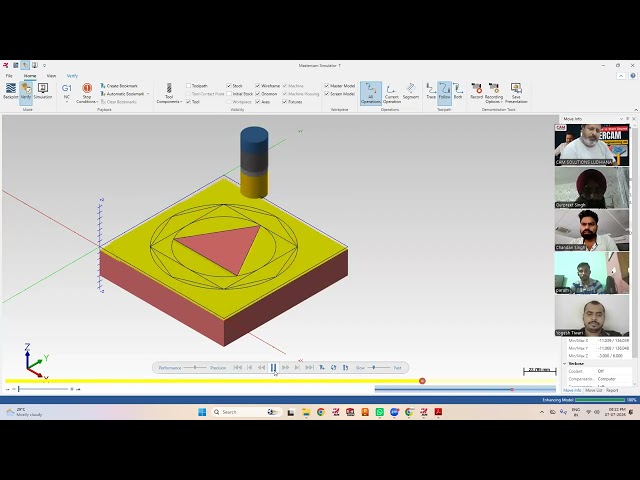Click Create Bookmark
The height and width of the screenshot is (480, 640).
tap(119, 86)
